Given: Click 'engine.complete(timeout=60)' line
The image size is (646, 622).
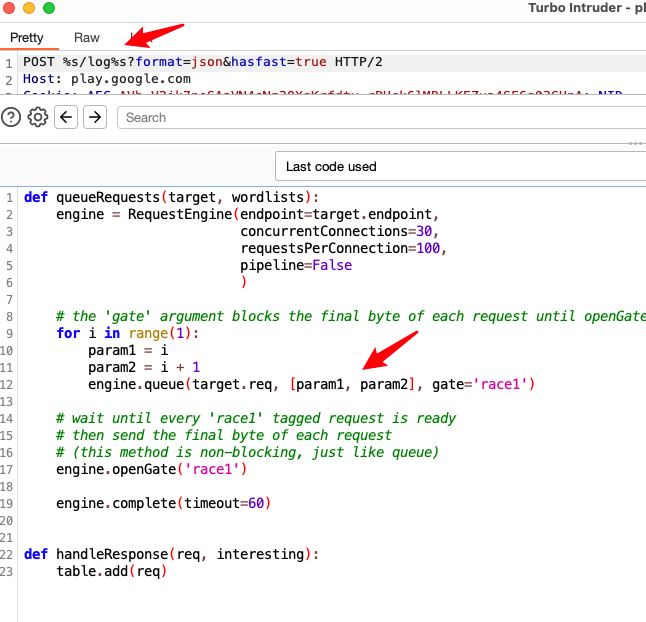Looking at the screenshot, I should (x=164, y=503).
